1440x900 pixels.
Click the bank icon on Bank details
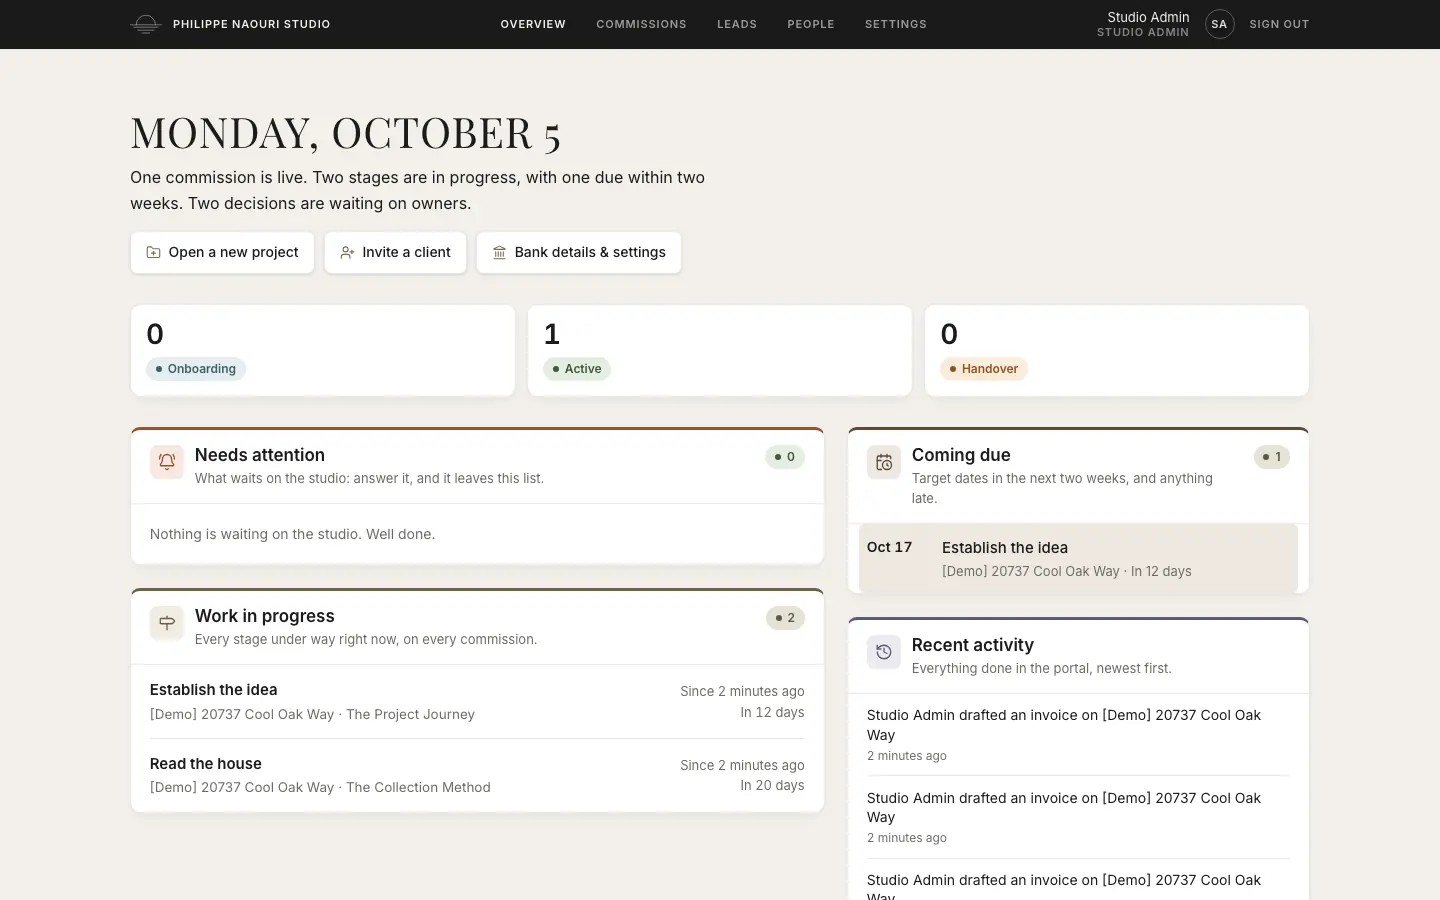[x=499, y=253]
